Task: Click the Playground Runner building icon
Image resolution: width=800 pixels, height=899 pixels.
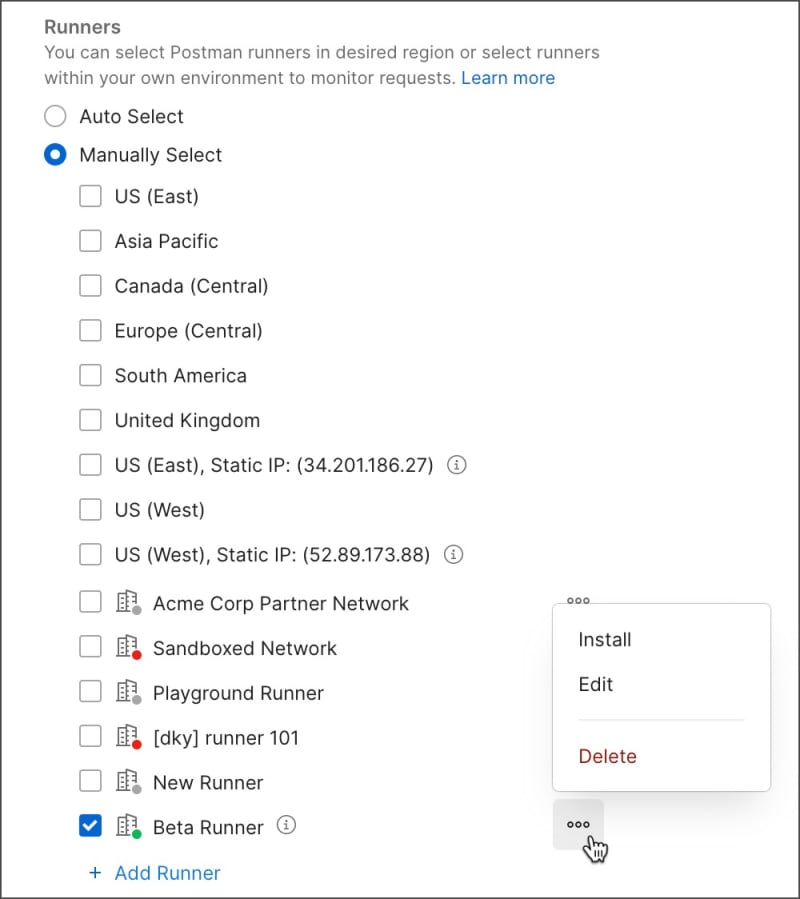Action: [x=127, y=692]
